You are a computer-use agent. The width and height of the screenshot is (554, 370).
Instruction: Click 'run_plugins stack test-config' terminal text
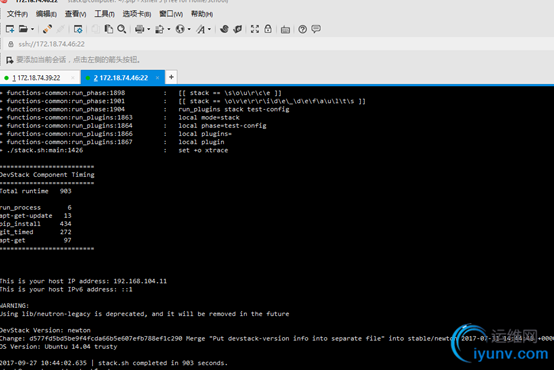tap(234, 109)
